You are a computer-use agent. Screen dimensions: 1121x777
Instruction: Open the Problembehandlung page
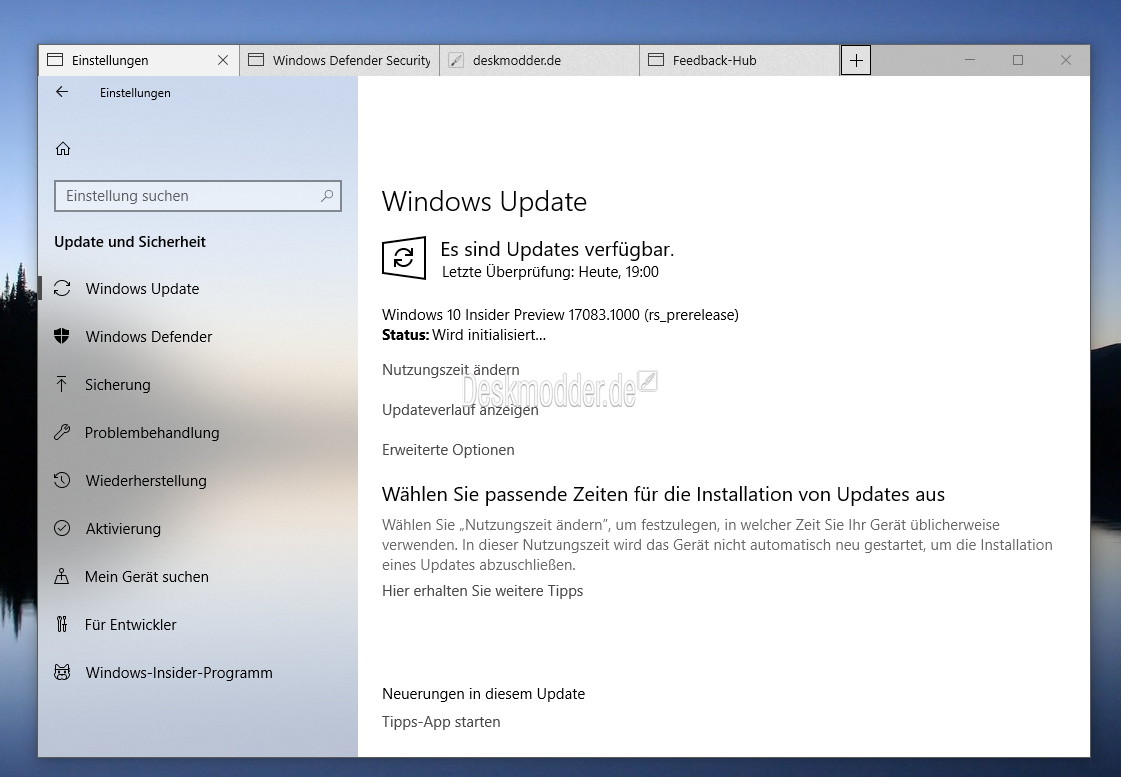point(198,432)
